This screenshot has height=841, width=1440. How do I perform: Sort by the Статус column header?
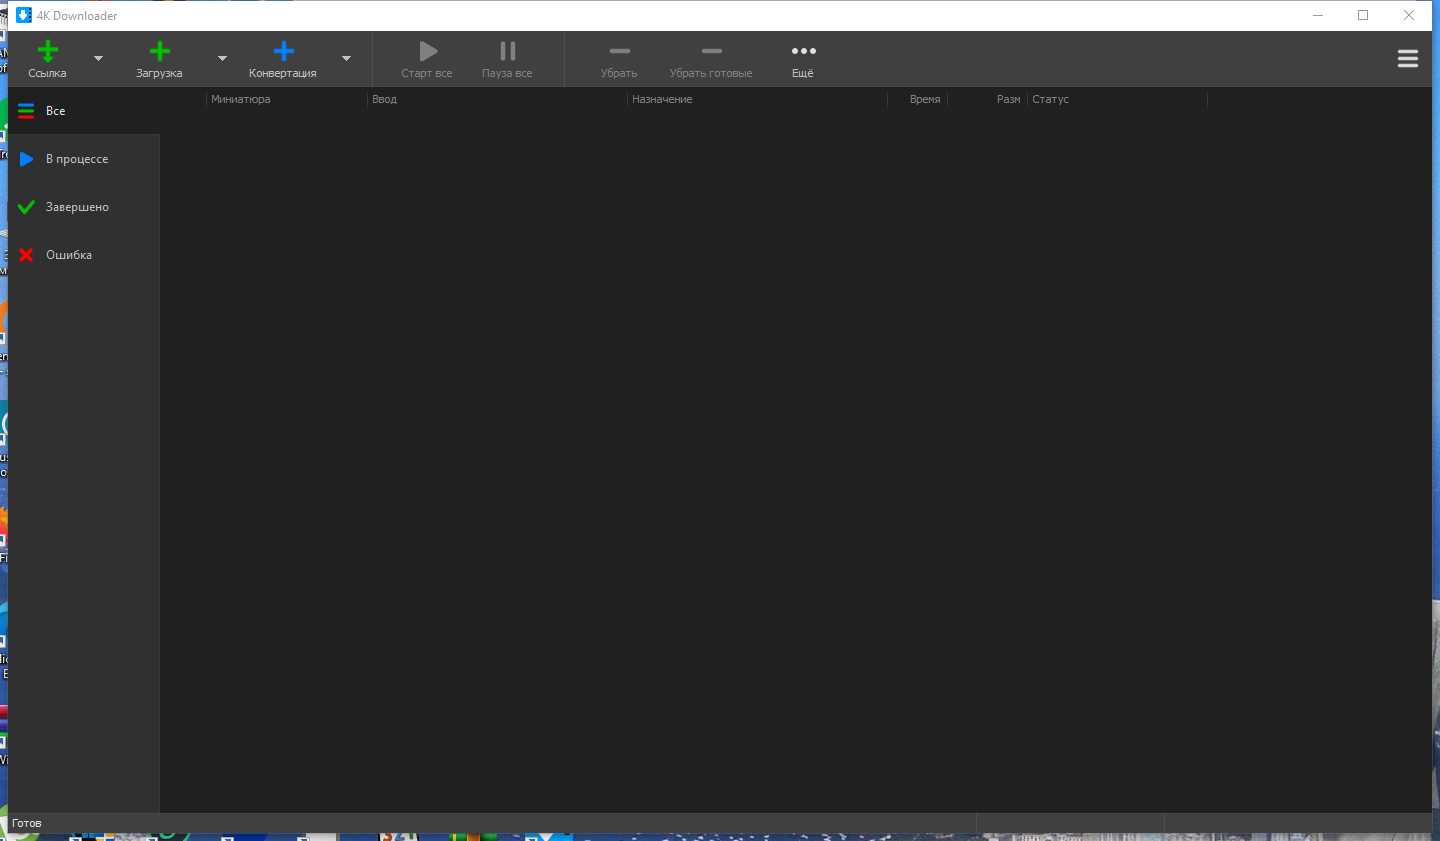click(1117, 99)
